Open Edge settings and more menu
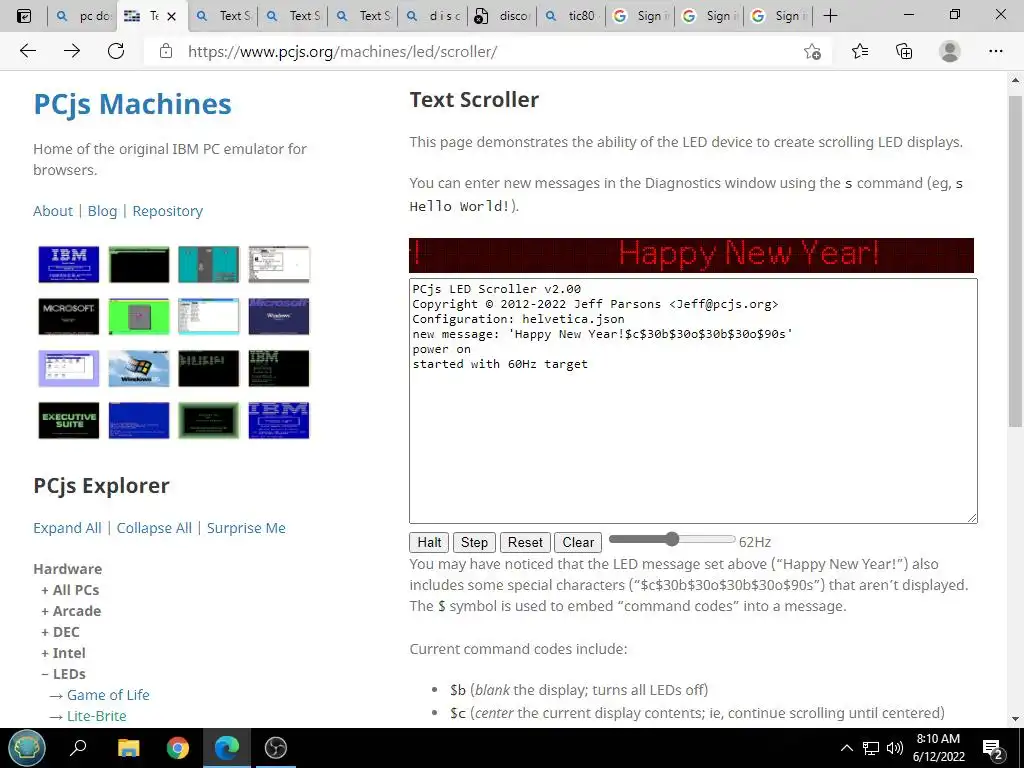 995,51
